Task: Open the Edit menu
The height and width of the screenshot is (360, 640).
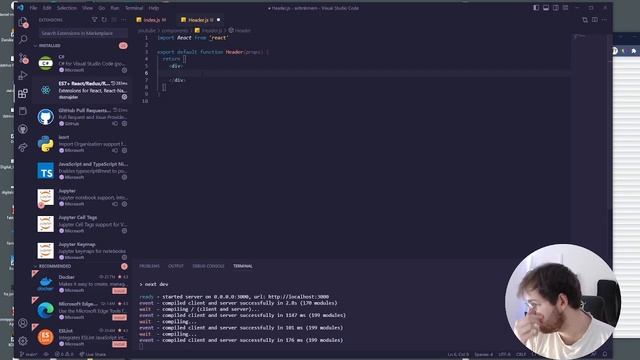Action: coord(47,8)
